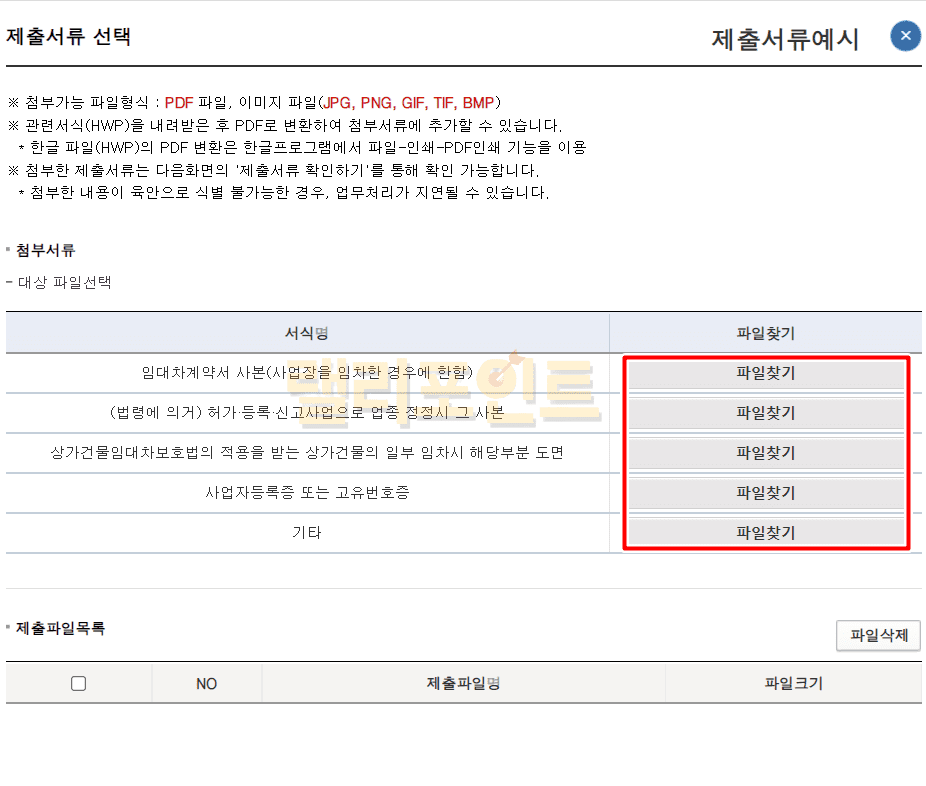This screenshot has height=786, width=926.
Task: Select the 임대차계약서 사본 row label
Action: point(307,373)
